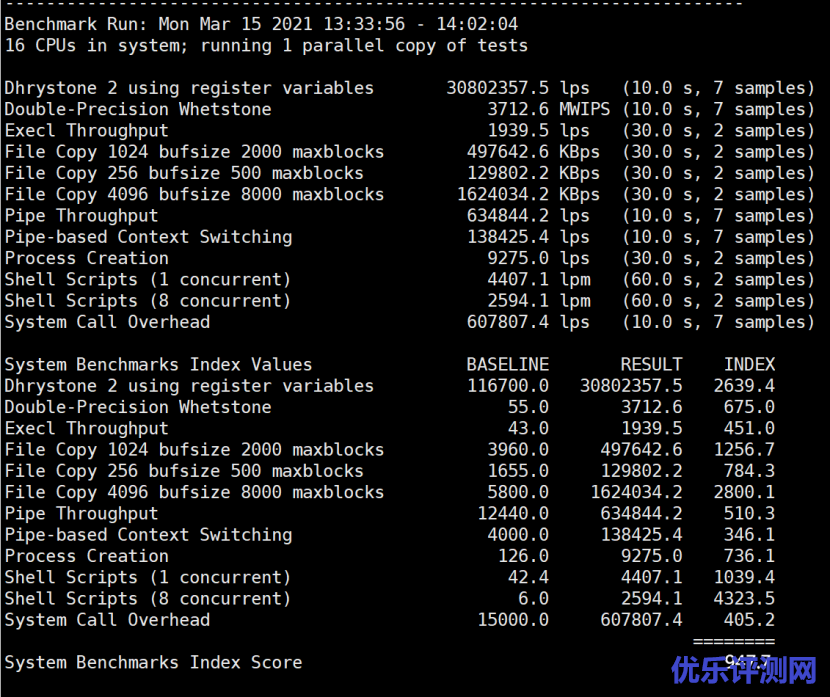Click the File Copy 256 index value 784.3

749,471
